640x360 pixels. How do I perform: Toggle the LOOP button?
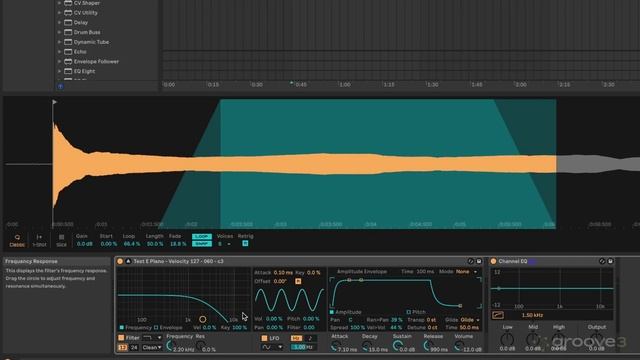click(202, 236)
